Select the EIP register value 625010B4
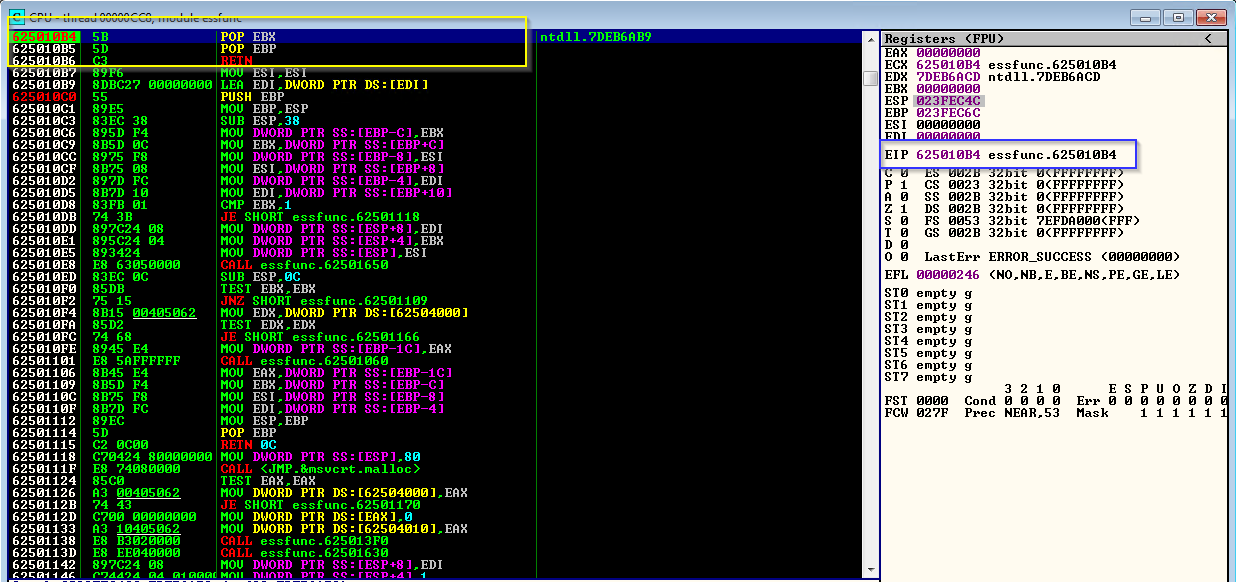The image size is (1236, 582). pos(948,155)
